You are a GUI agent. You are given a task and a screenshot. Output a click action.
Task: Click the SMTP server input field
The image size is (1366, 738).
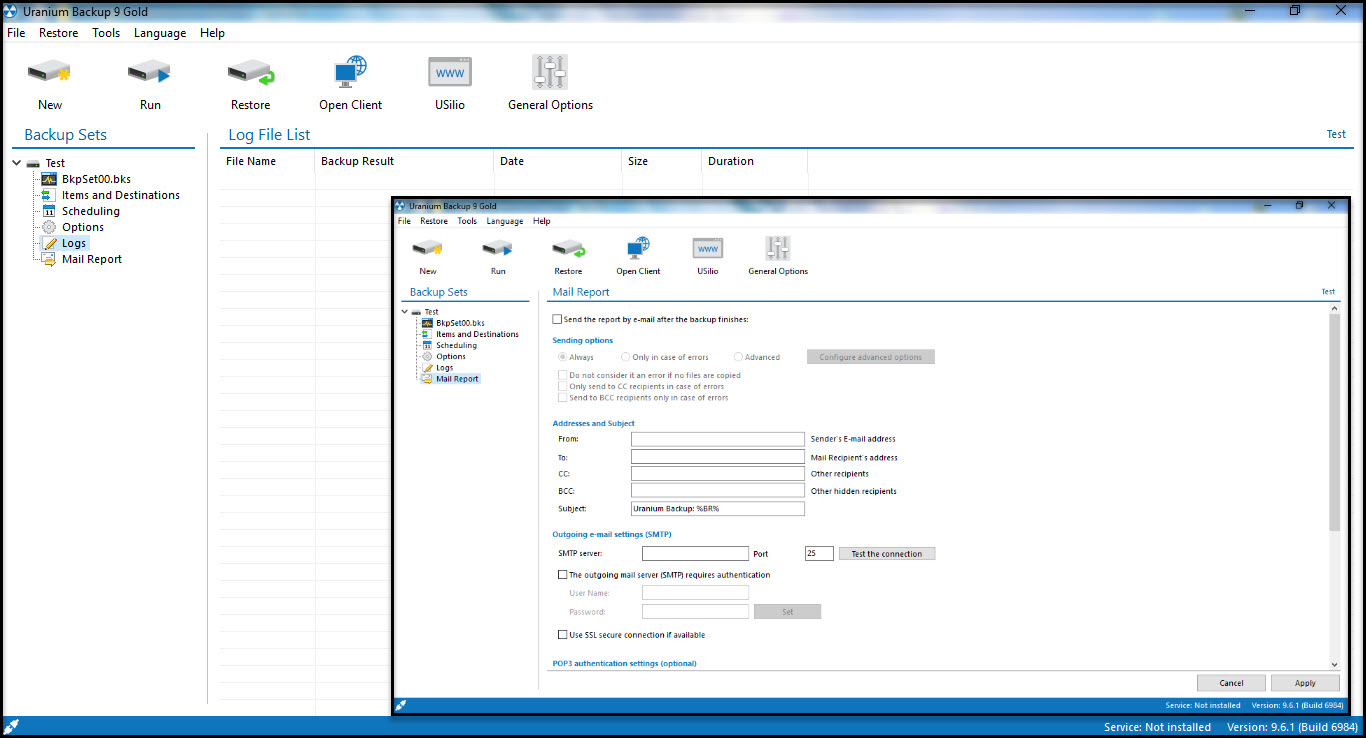click(x=695, y=554)
